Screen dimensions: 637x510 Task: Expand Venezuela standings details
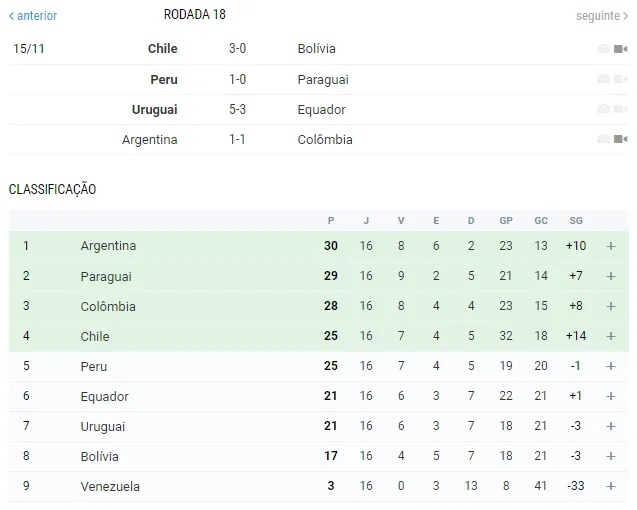click(611, 486)
